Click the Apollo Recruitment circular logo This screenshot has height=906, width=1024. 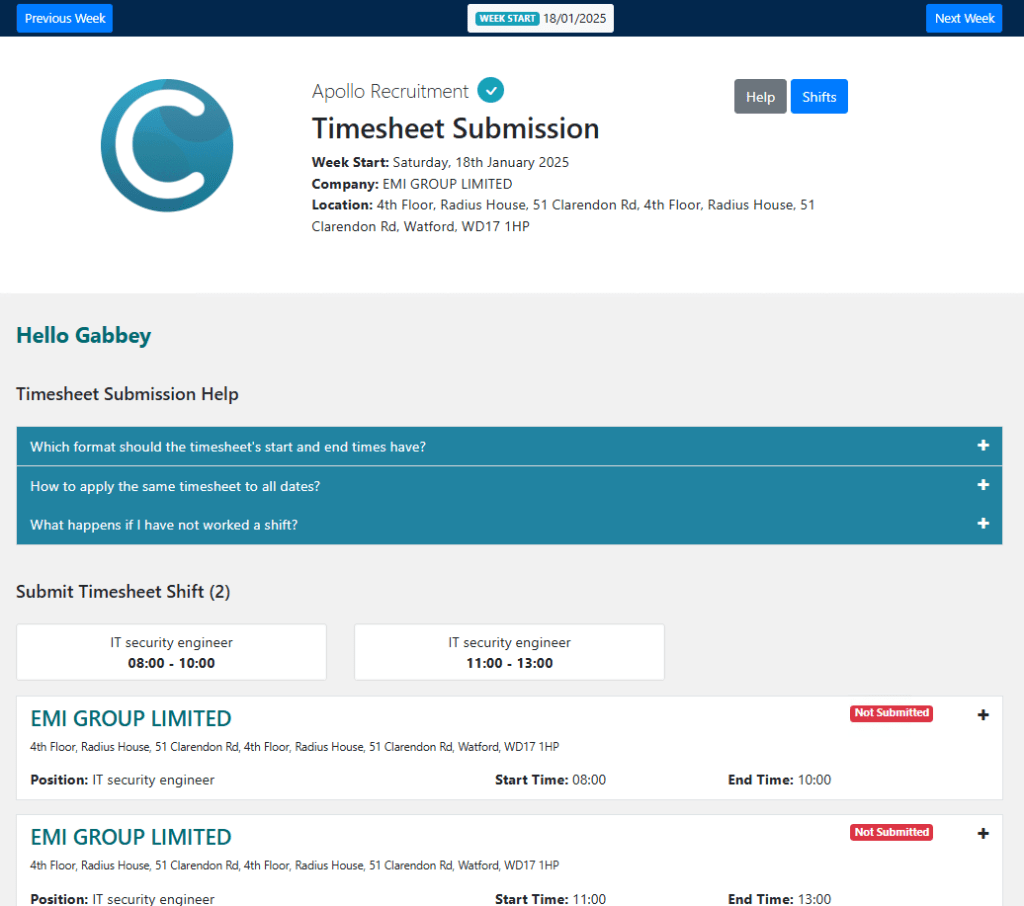pyautogui.click(x=167, y=145)
